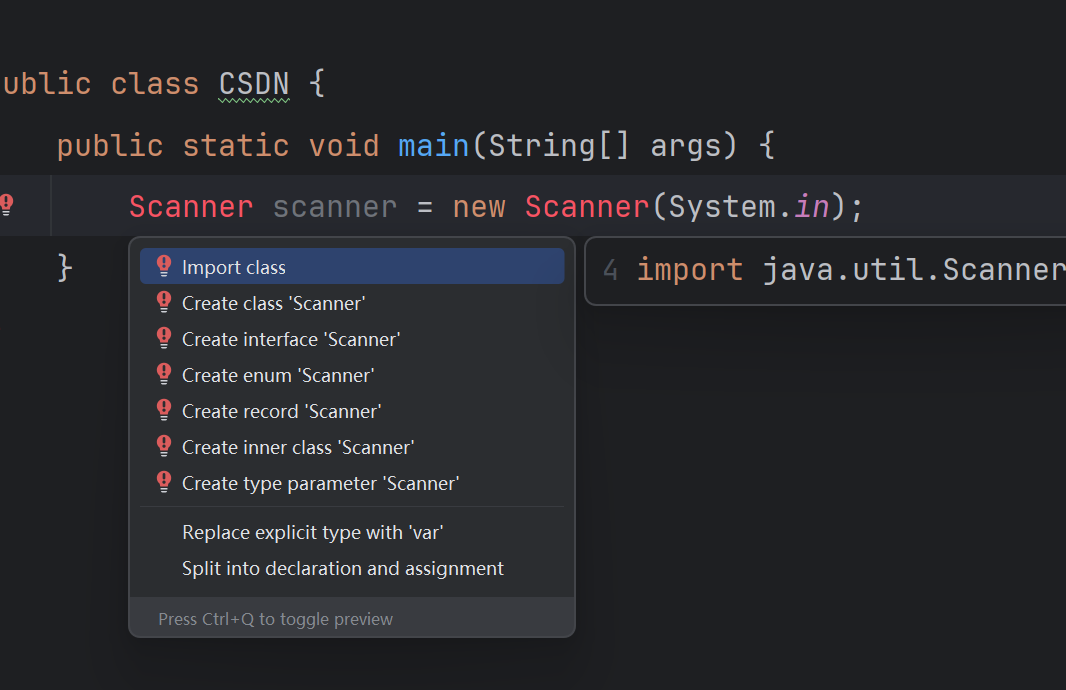Click the 'Press Ctrl+Q to toggle preview' hint
1066x690 pixels.
(x=275, y=619)
